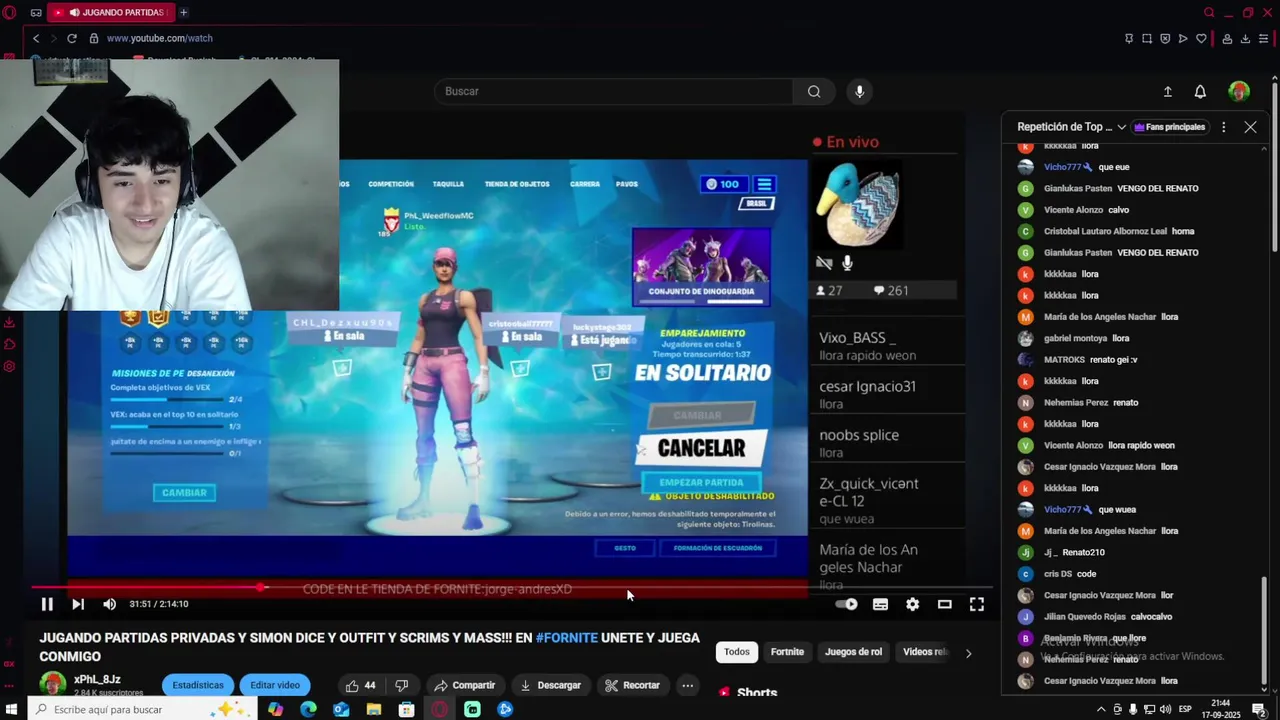
Task: Like the video with thumbs up
Action: (x=359, y=685)
